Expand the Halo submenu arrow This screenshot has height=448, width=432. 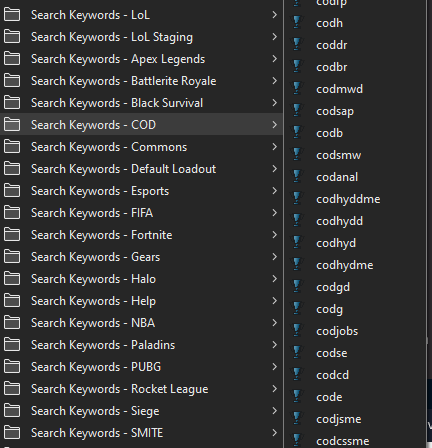pos(274,279)
